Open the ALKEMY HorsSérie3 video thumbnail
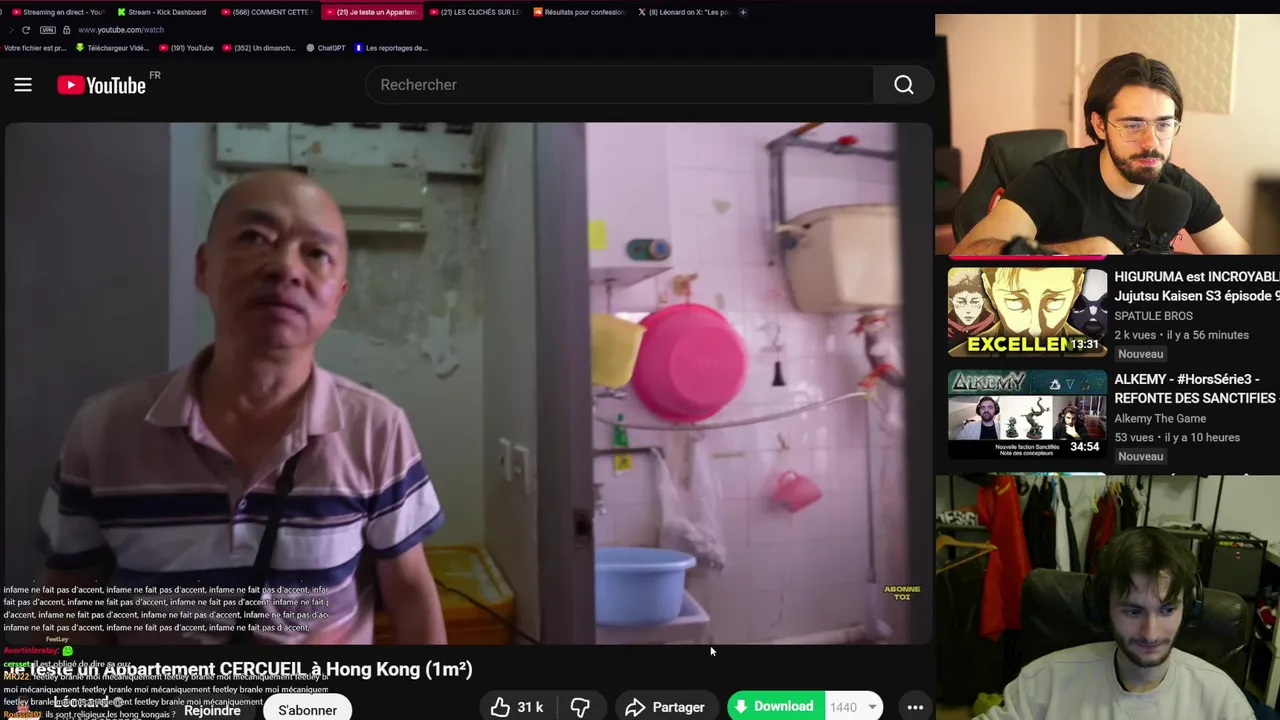Viewport: 1280px width, 720px height. (1027, 415)
